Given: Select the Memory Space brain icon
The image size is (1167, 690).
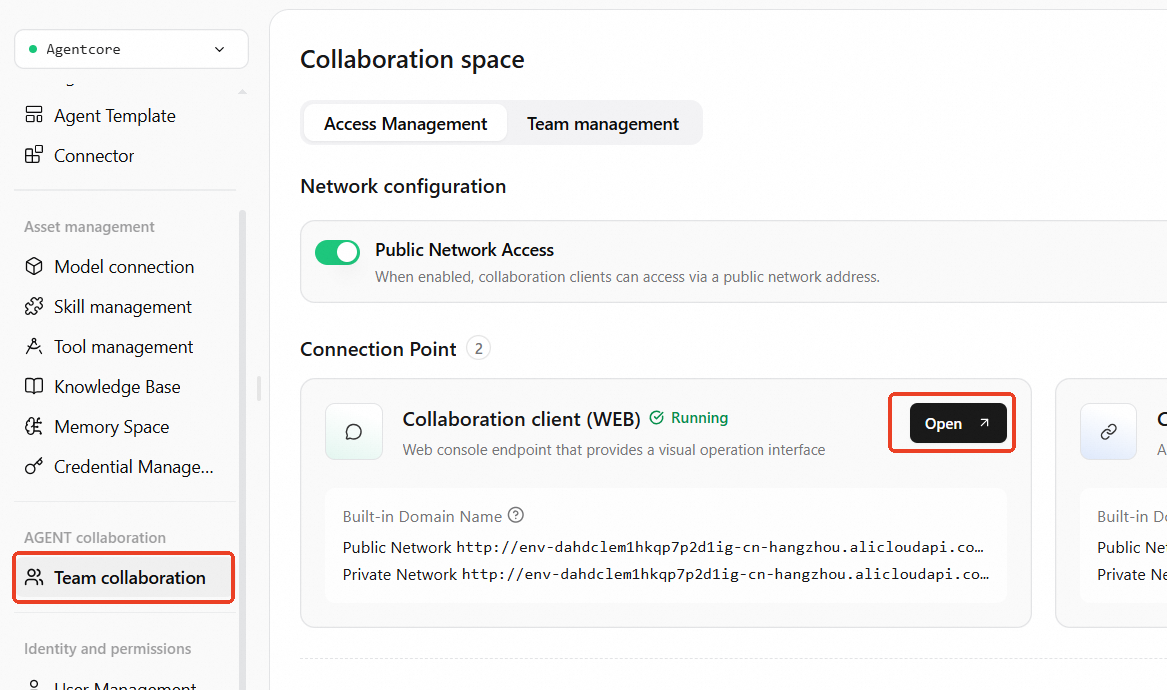Looking at the screenshot, I should 34,427.
